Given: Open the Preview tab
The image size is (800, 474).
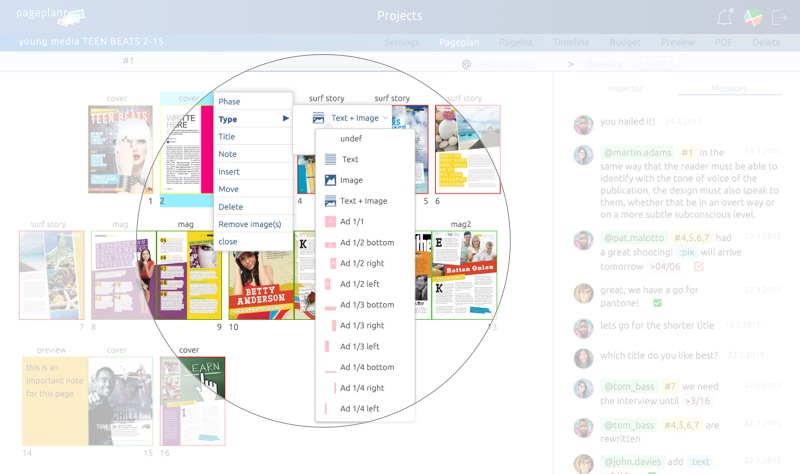Looking at the screenshot, I should pos(678,42).
